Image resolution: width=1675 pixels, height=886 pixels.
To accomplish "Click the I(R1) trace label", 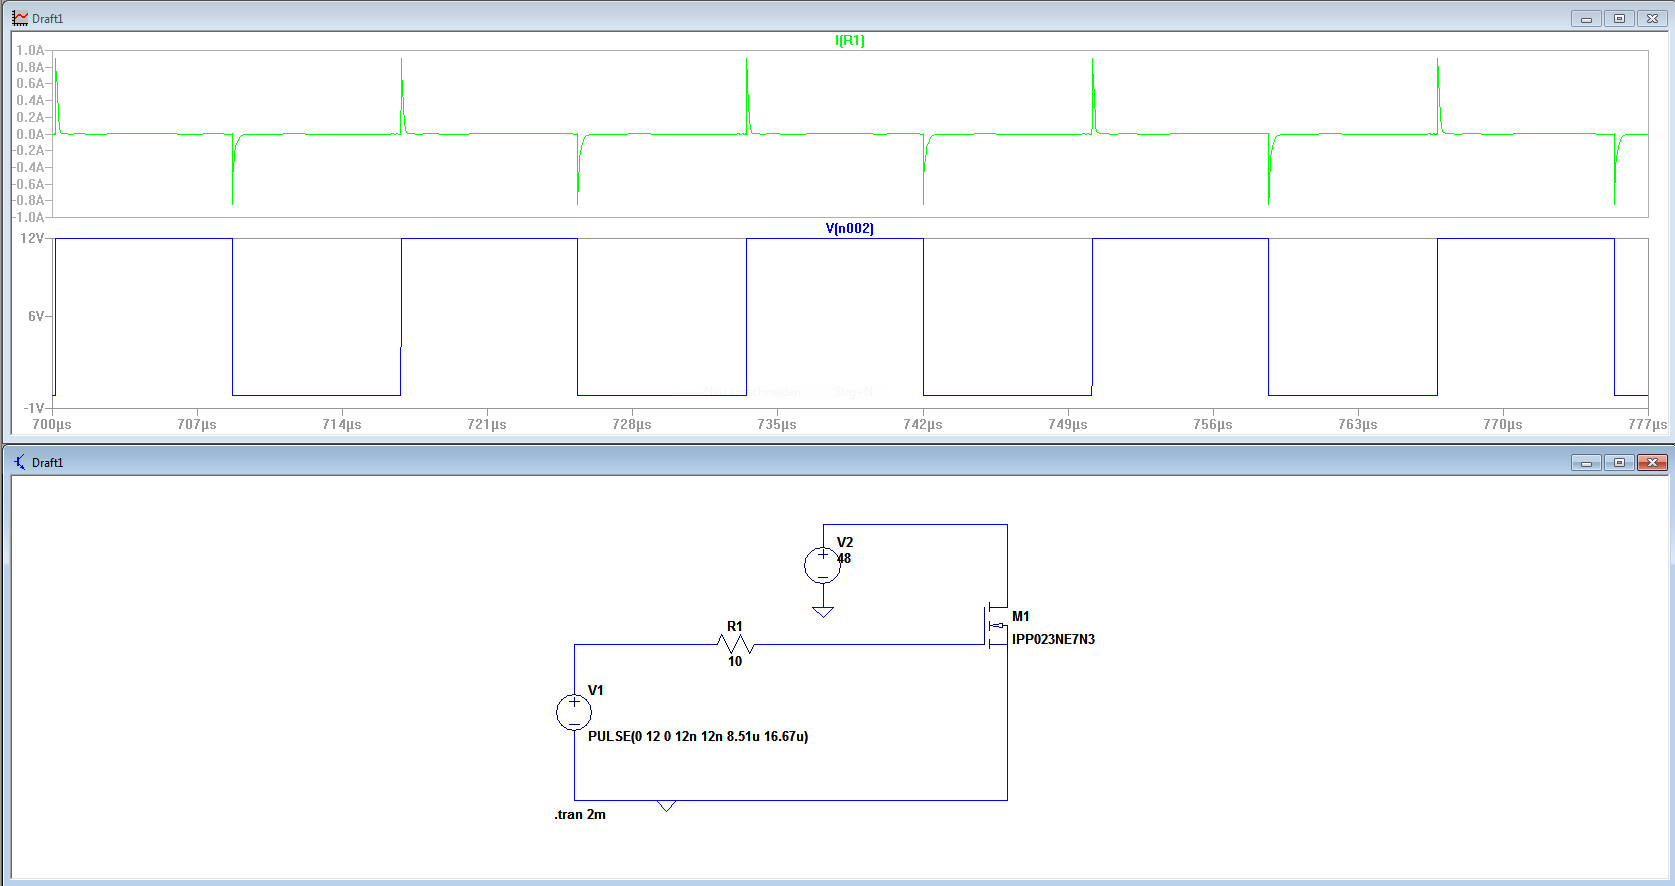I will [x=849, y=41].
